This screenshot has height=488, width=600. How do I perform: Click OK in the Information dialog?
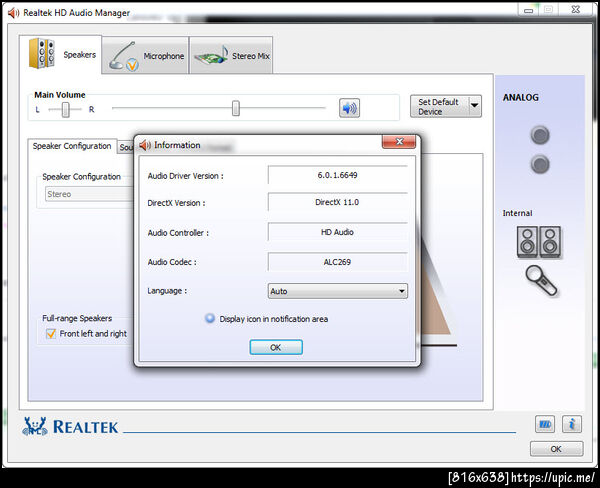[276, 347]
